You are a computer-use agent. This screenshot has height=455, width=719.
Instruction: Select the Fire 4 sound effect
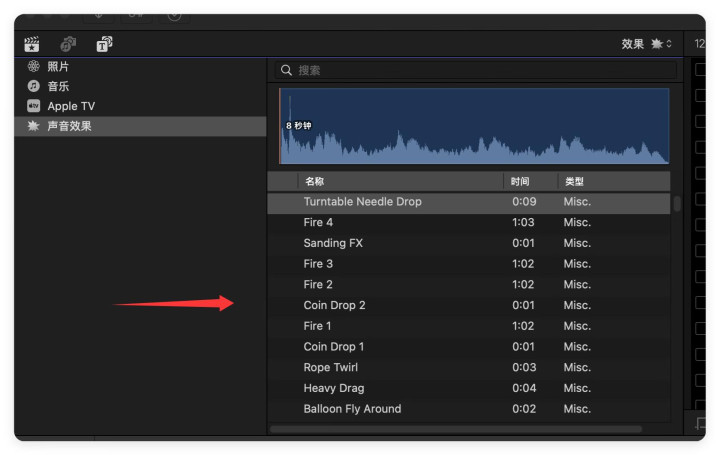coord(469,222)
